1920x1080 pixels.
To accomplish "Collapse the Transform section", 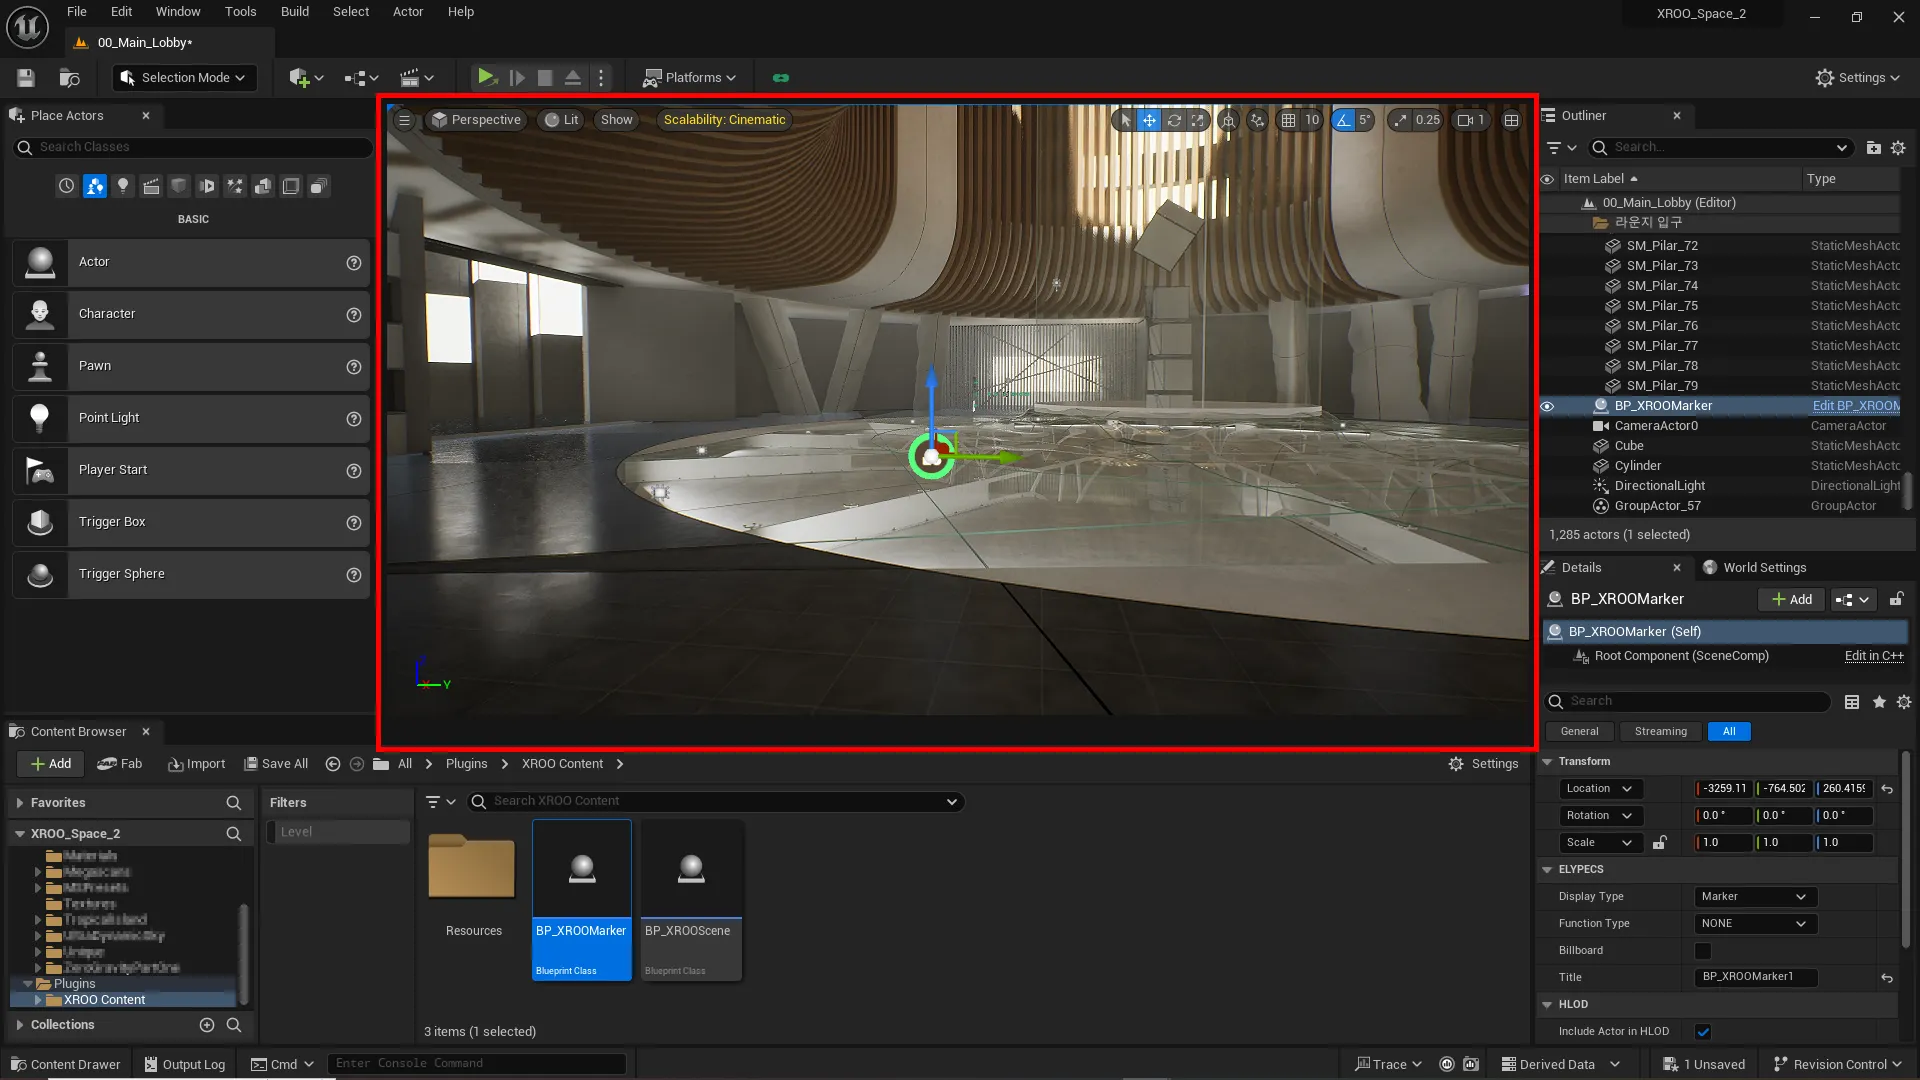I will coord(1548,762).
